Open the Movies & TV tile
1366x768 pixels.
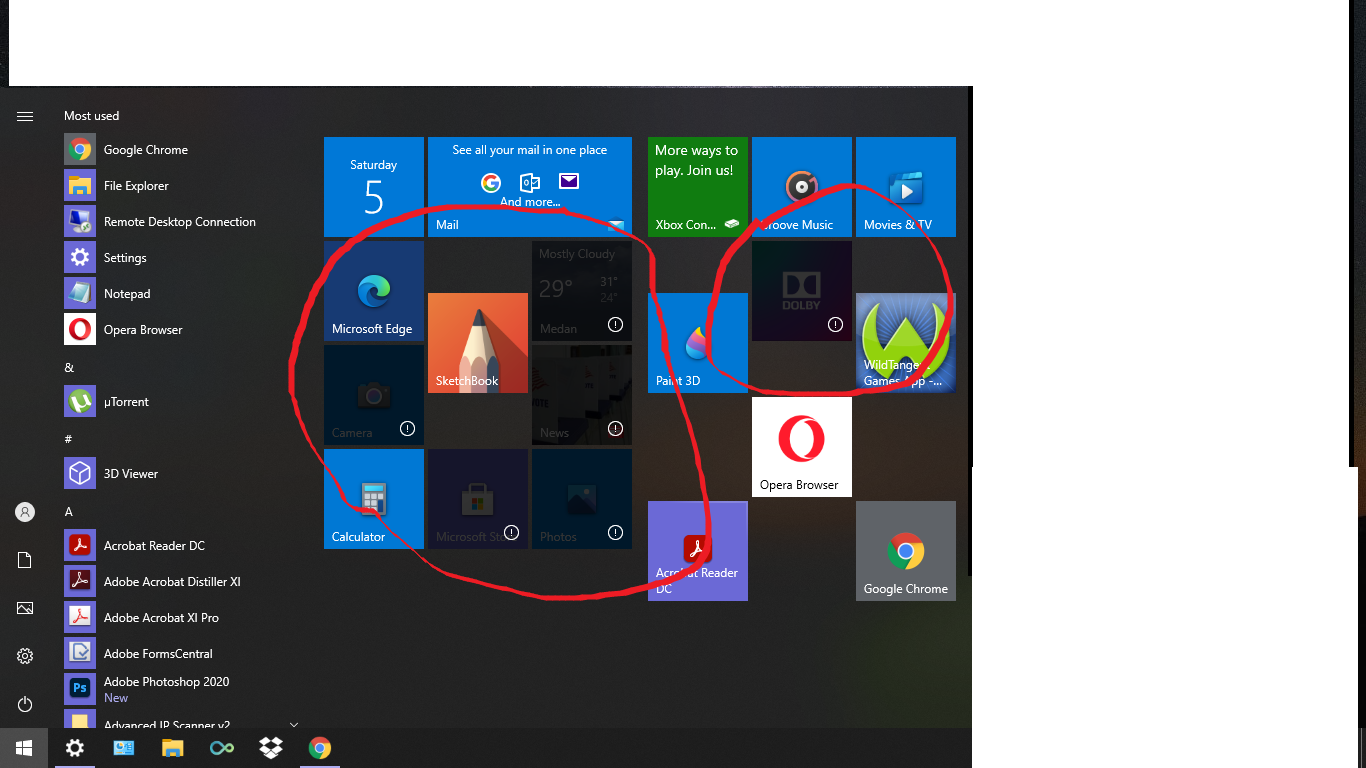coord(906,187)
